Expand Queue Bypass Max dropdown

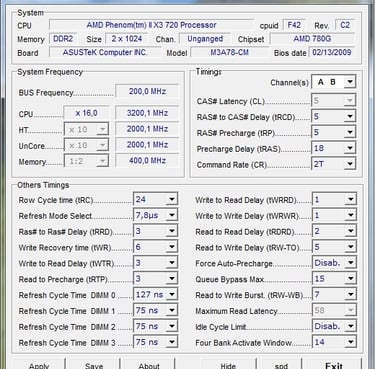pyautogui.click(x=334, y=279)
